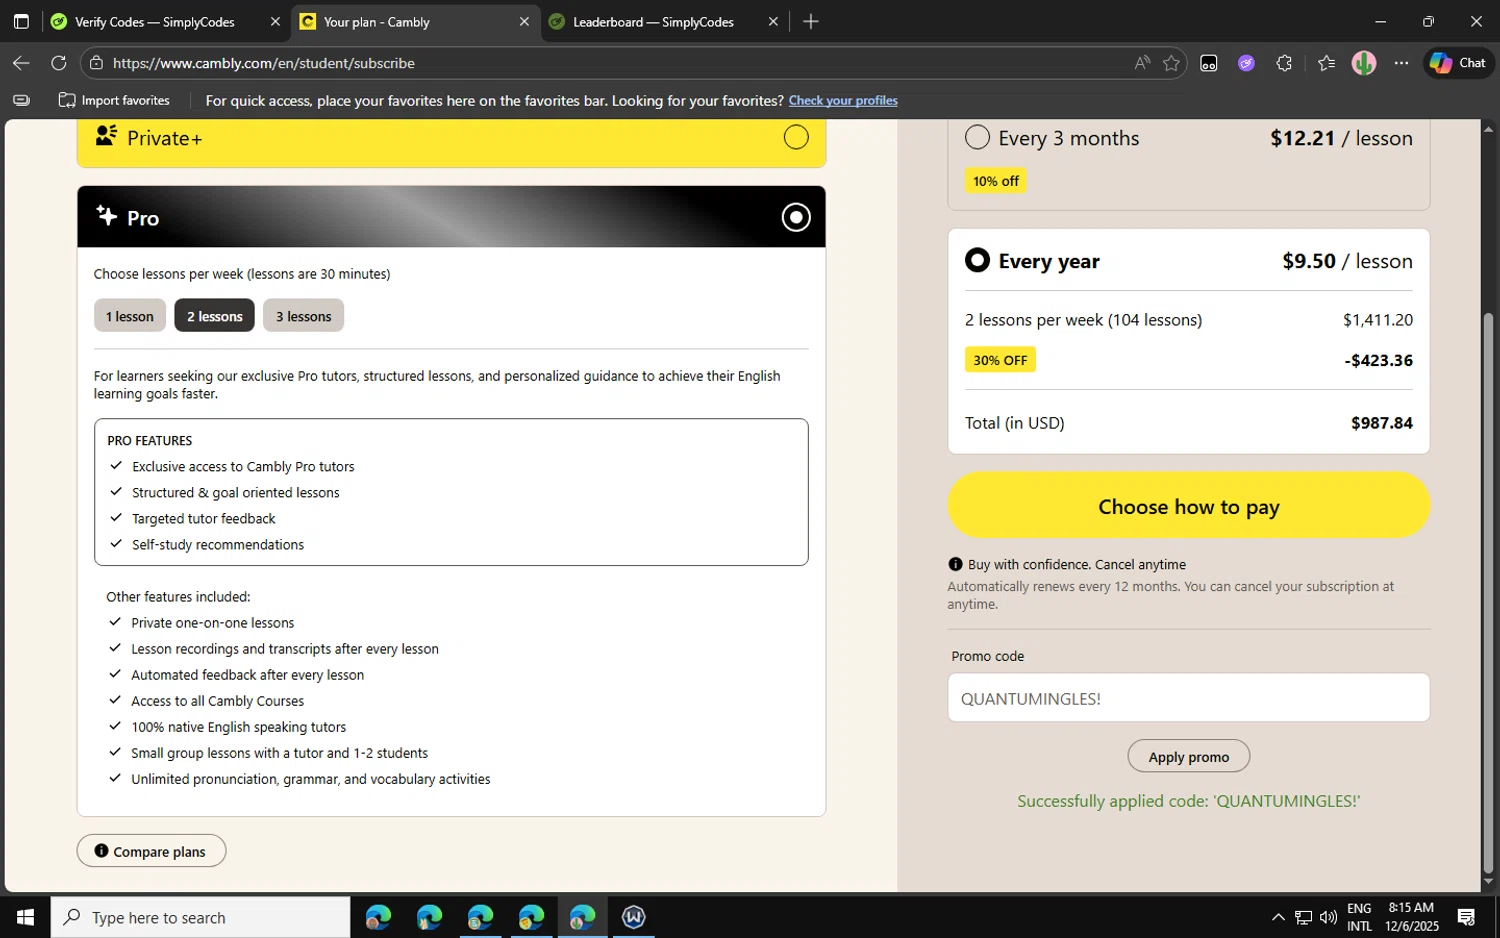Select the Private+ plan radio button
1500x938 pixels.
tap(796, 137)
